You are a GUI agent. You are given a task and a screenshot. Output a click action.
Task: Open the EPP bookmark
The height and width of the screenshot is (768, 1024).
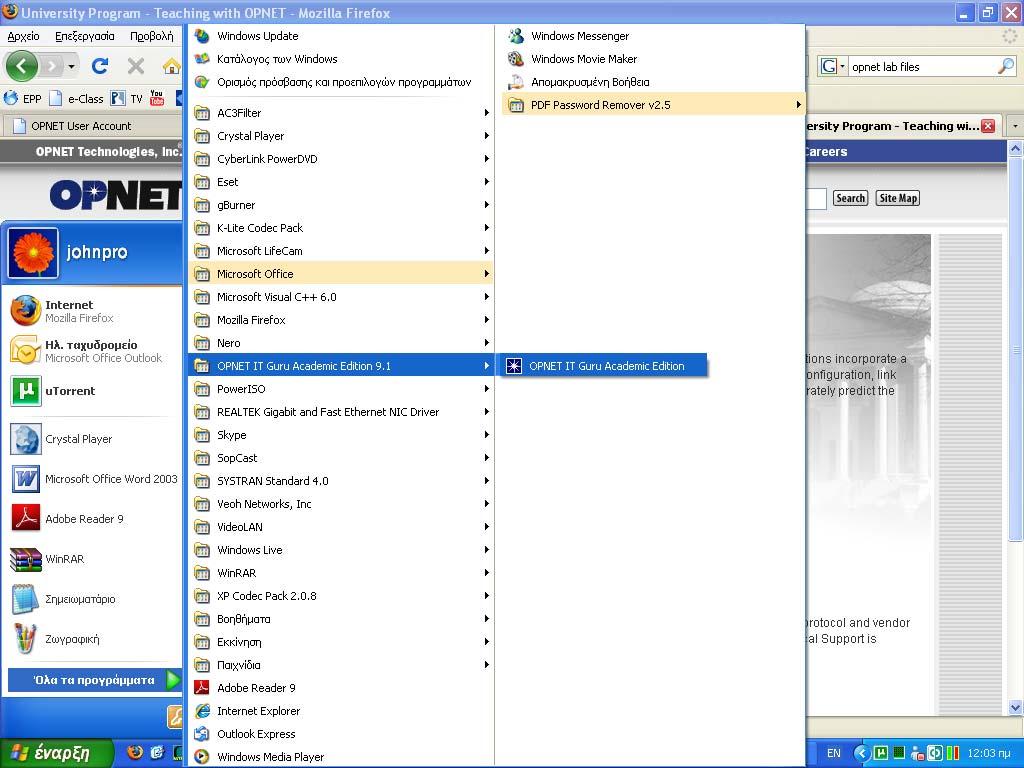click(23, 99)
